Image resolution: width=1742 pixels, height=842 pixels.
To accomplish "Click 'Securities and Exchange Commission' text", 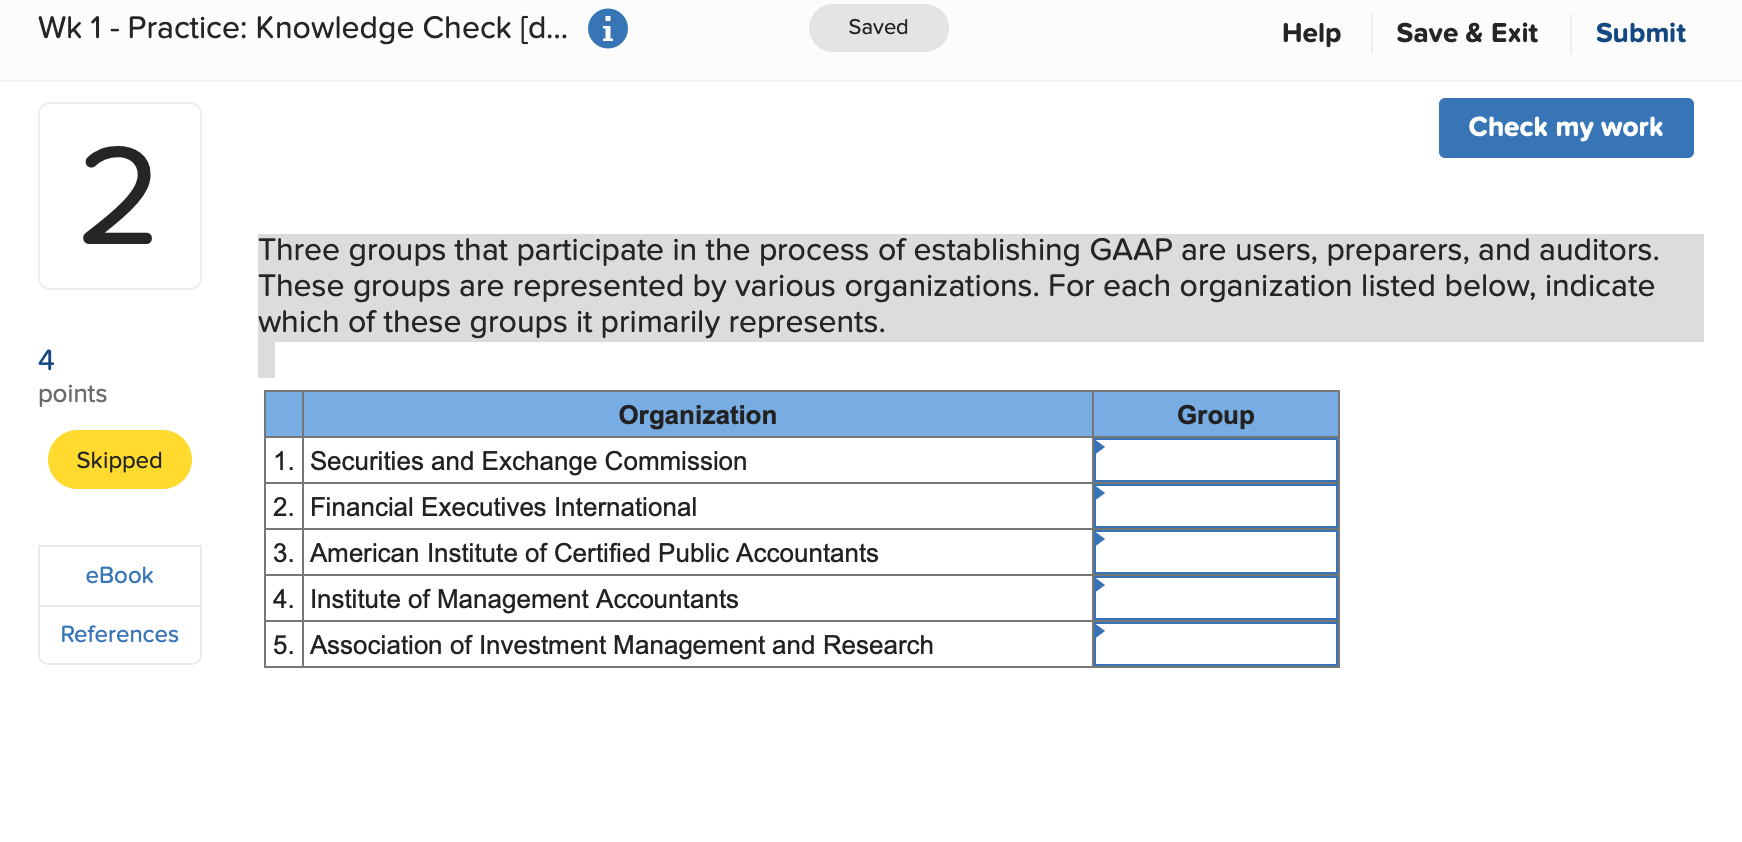I will [529, 461].
